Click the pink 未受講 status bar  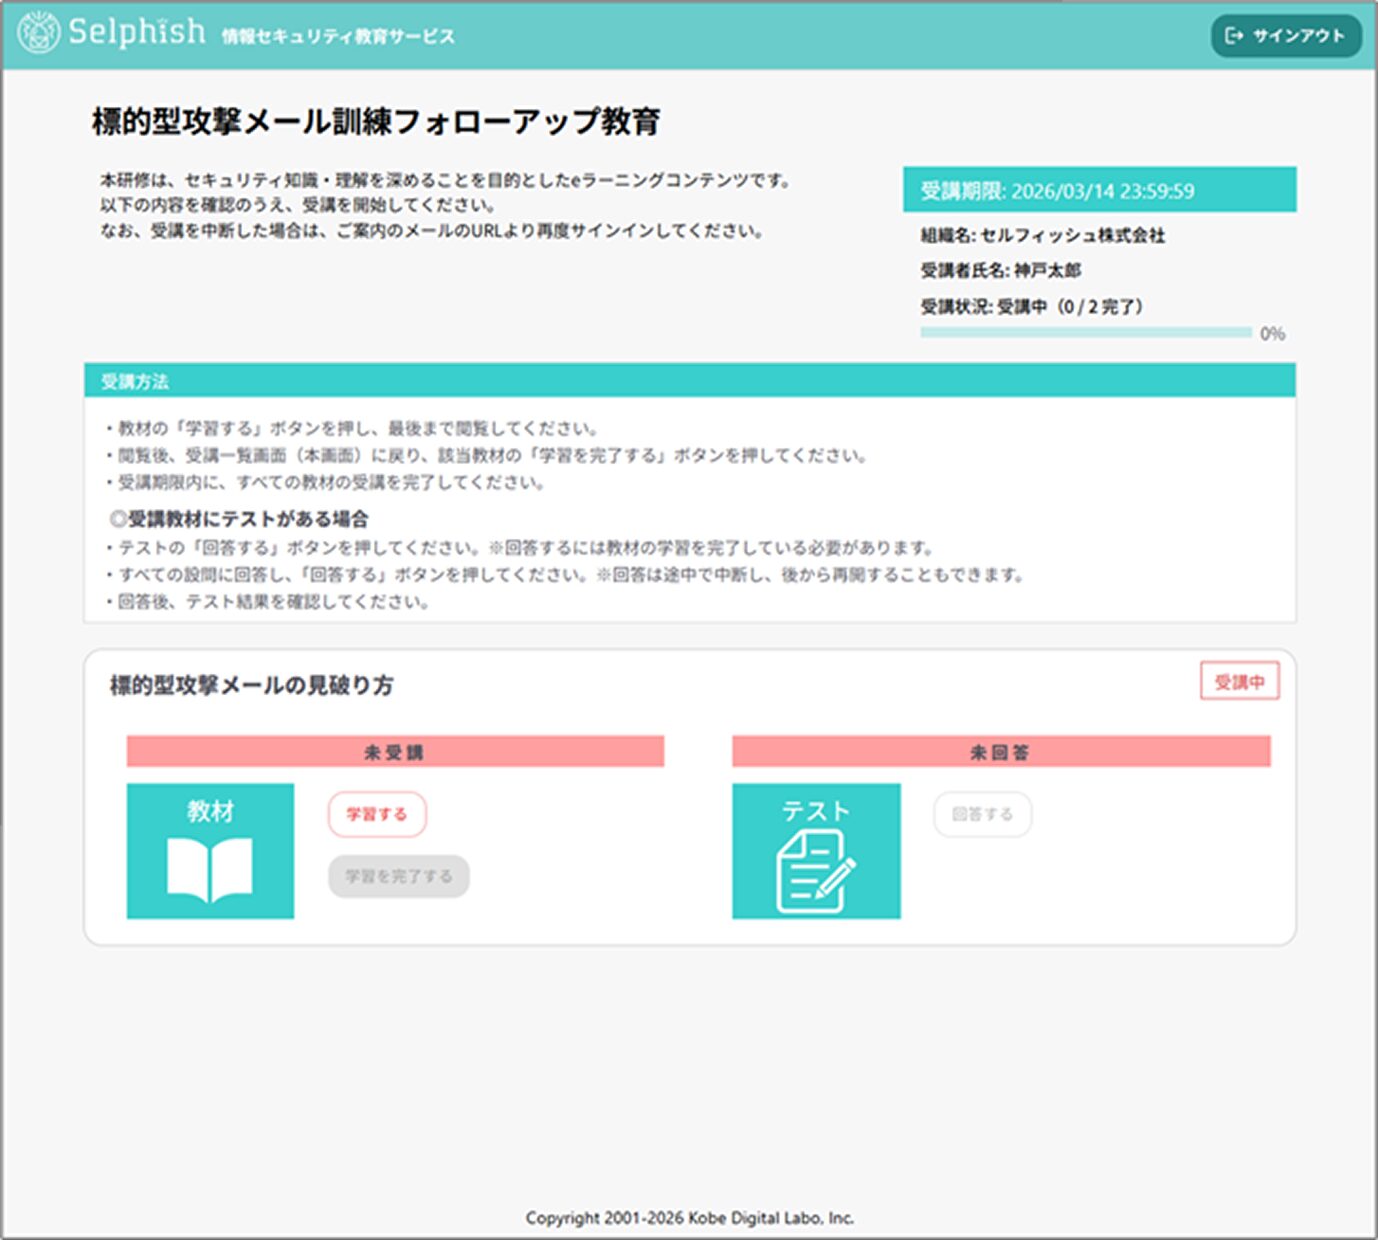click(395, 752)
